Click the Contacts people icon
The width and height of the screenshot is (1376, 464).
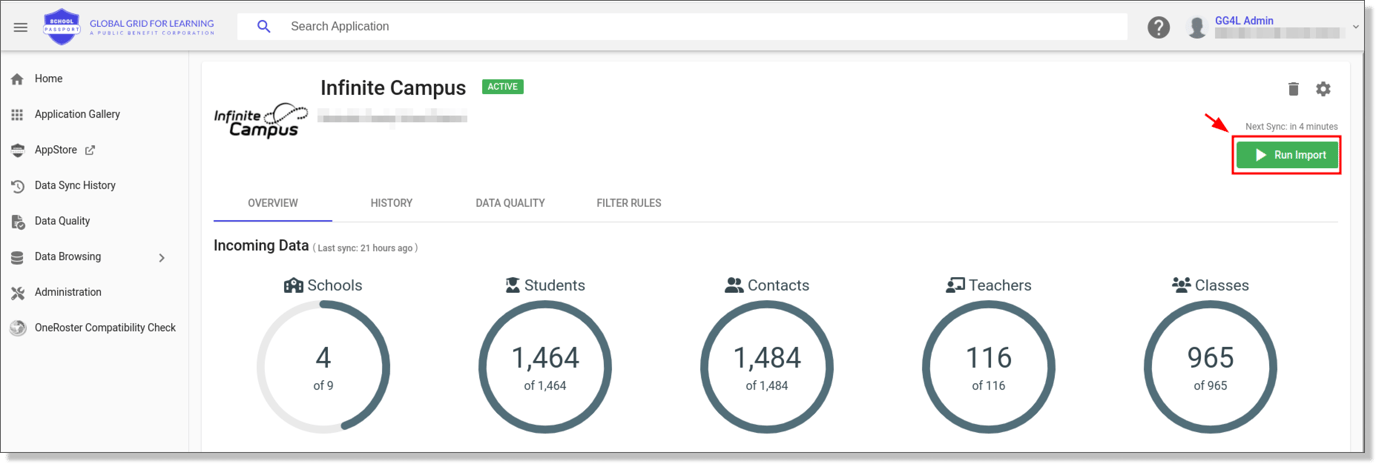(734, 286)
